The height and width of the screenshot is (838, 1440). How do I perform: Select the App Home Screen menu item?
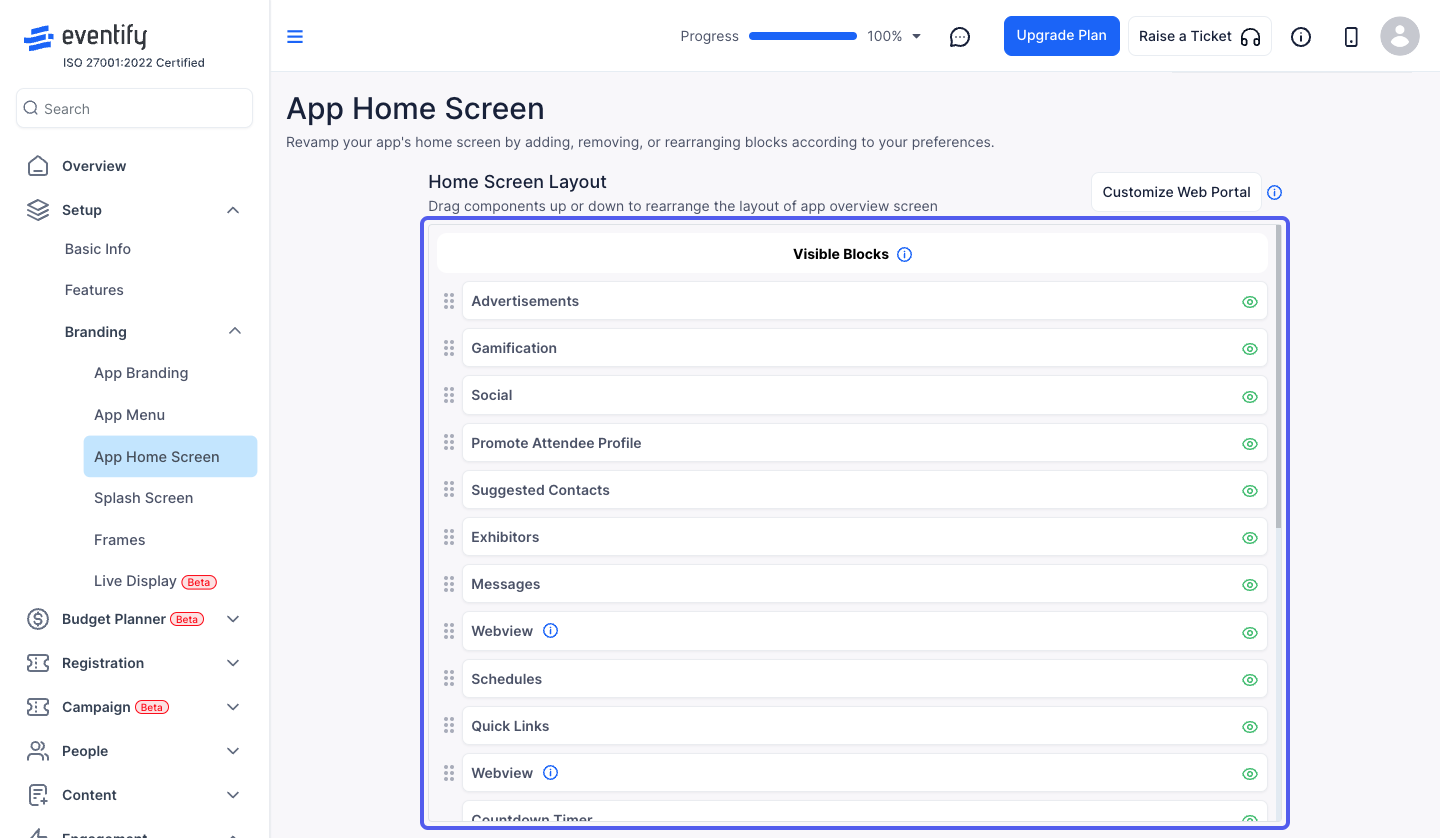(x=170, y=457)
